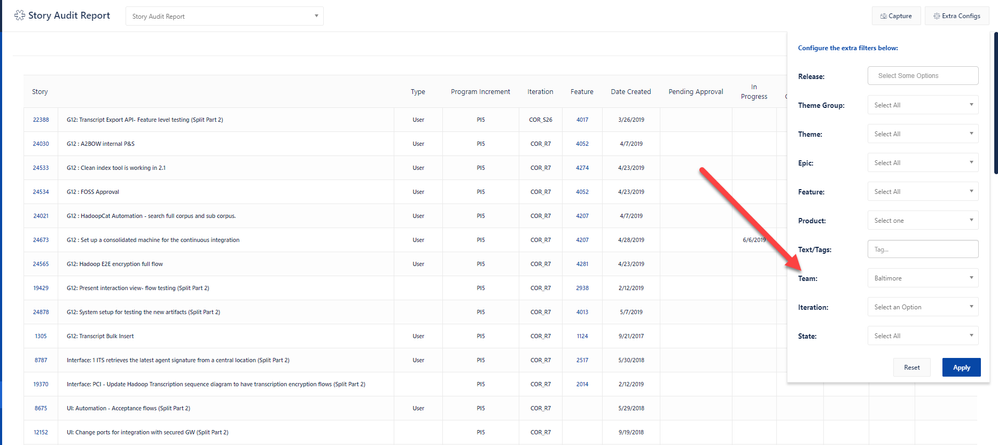This screenshot has width=998, height=445.
Task: Click the Date Created column header
Action: click(x=631, y=92)
